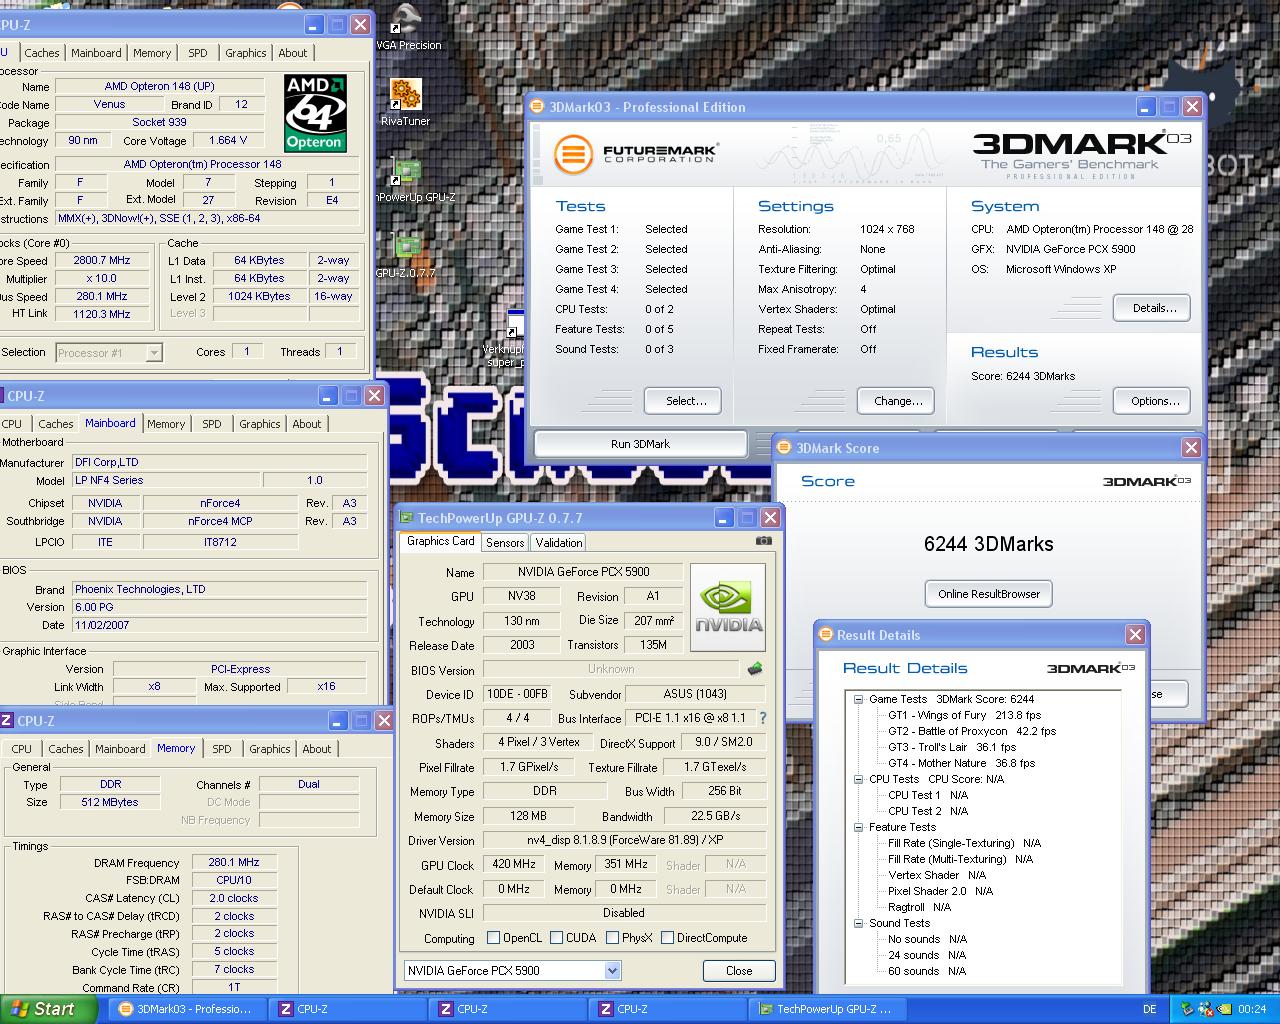Click the GPU Clock 420 MHz field
Screen dimensions: 1280x1024
tap(513, 864)
